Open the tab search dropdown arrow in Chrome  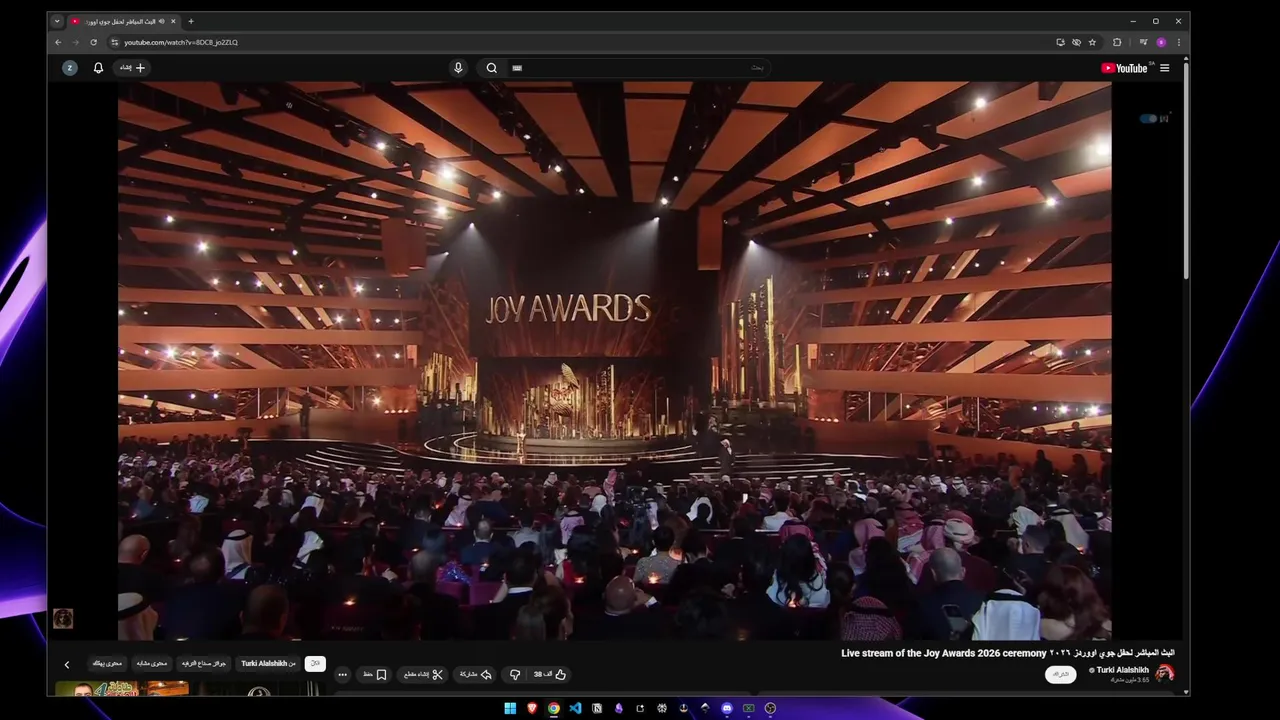tap(57, 21)
